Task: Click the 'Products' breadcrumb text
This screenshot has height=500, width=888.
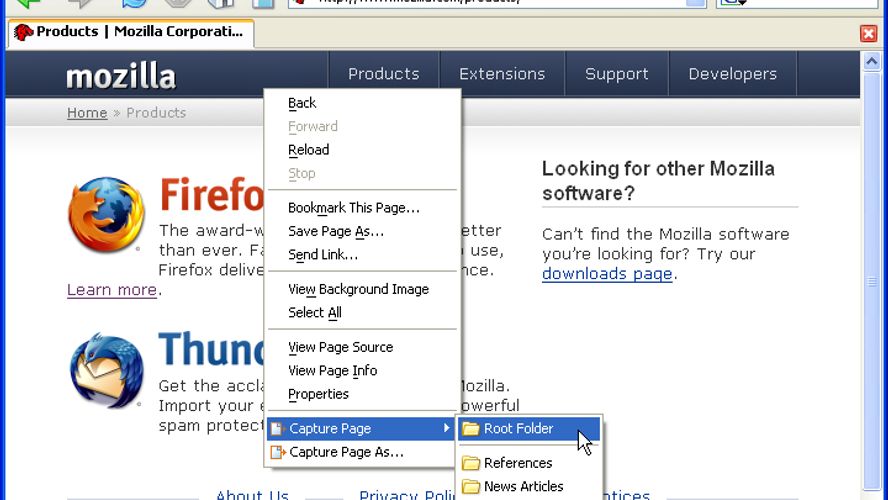Action: (x=156, y=113)
